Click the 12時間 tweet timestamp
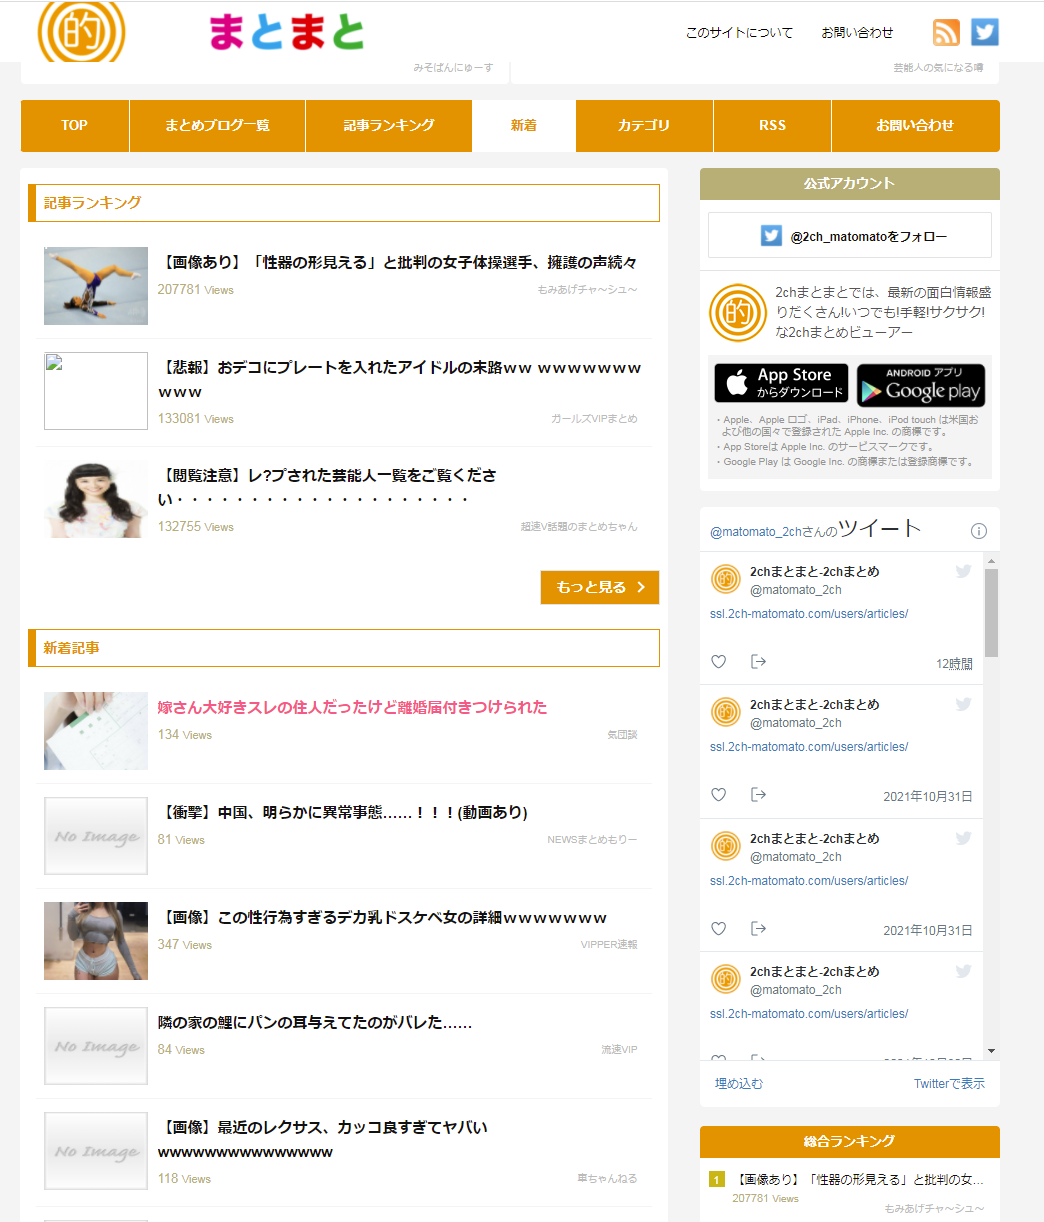1044x1222 pixels. click(x=954, y=664)
